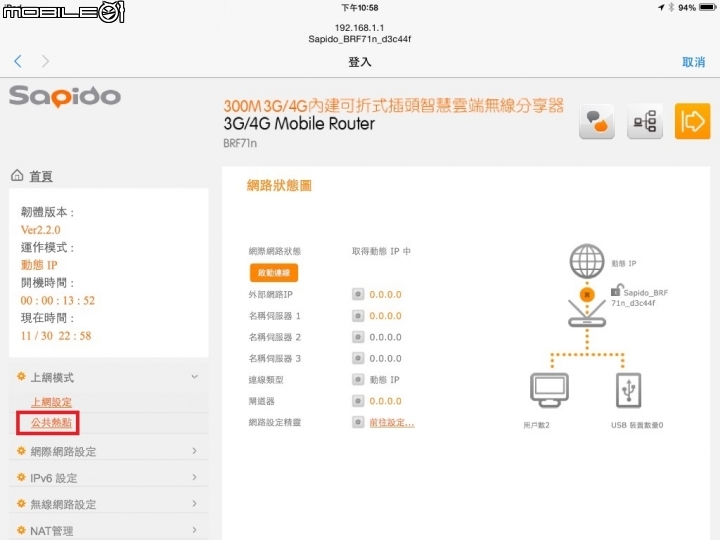Click battery indicator in status bar
The width and height of the screenshot is (720, 540).
click(x=708, y=7)
